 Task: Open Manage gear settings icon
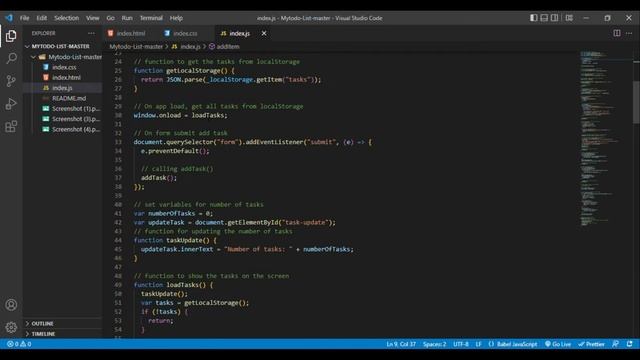[x=11, y=327]
